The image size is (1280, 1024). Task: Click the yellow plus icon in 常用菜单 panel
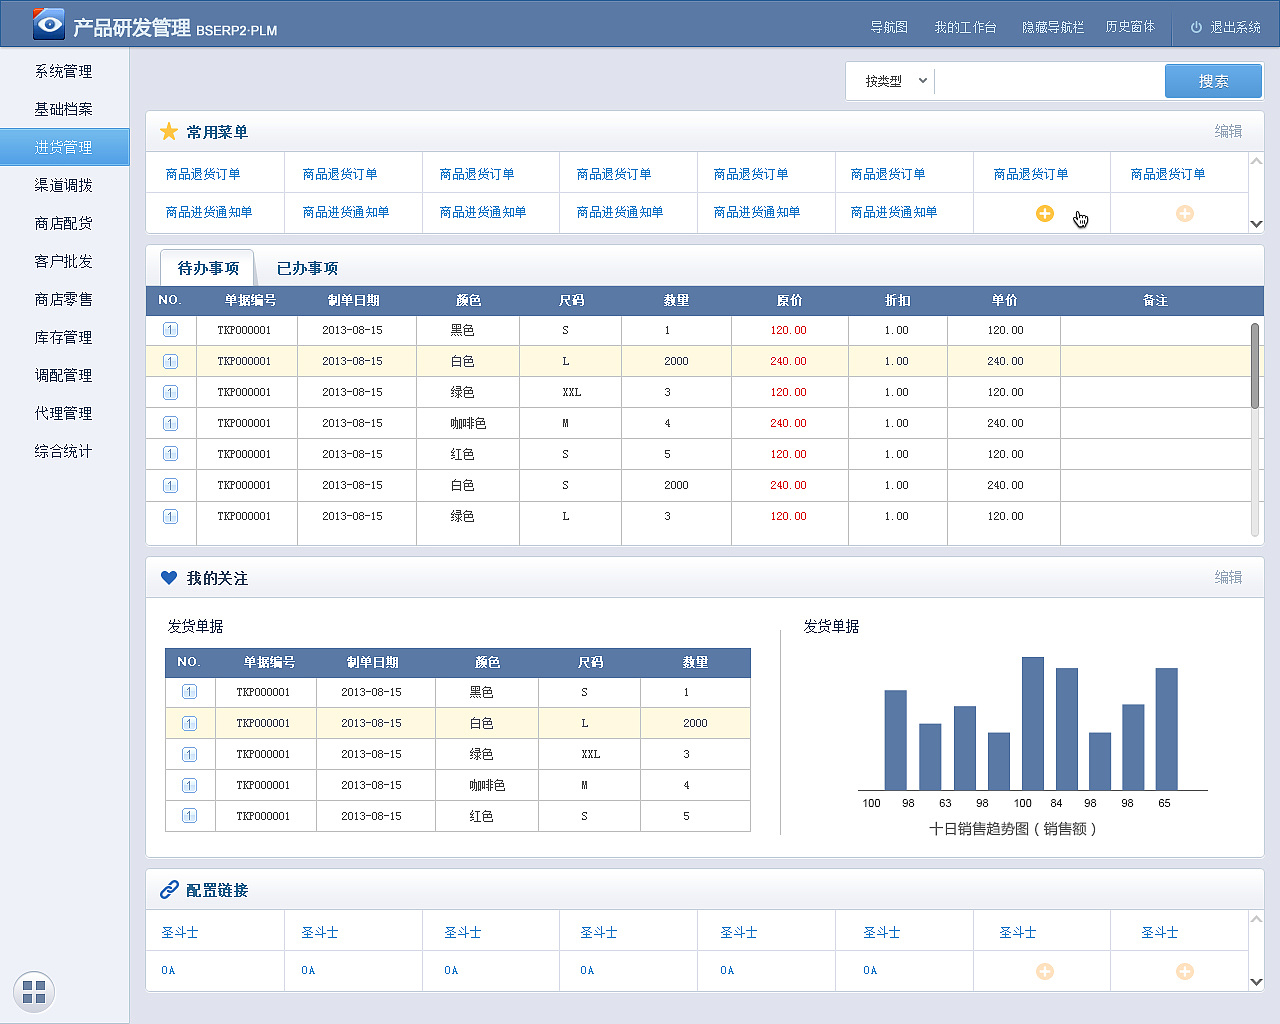1044,213
